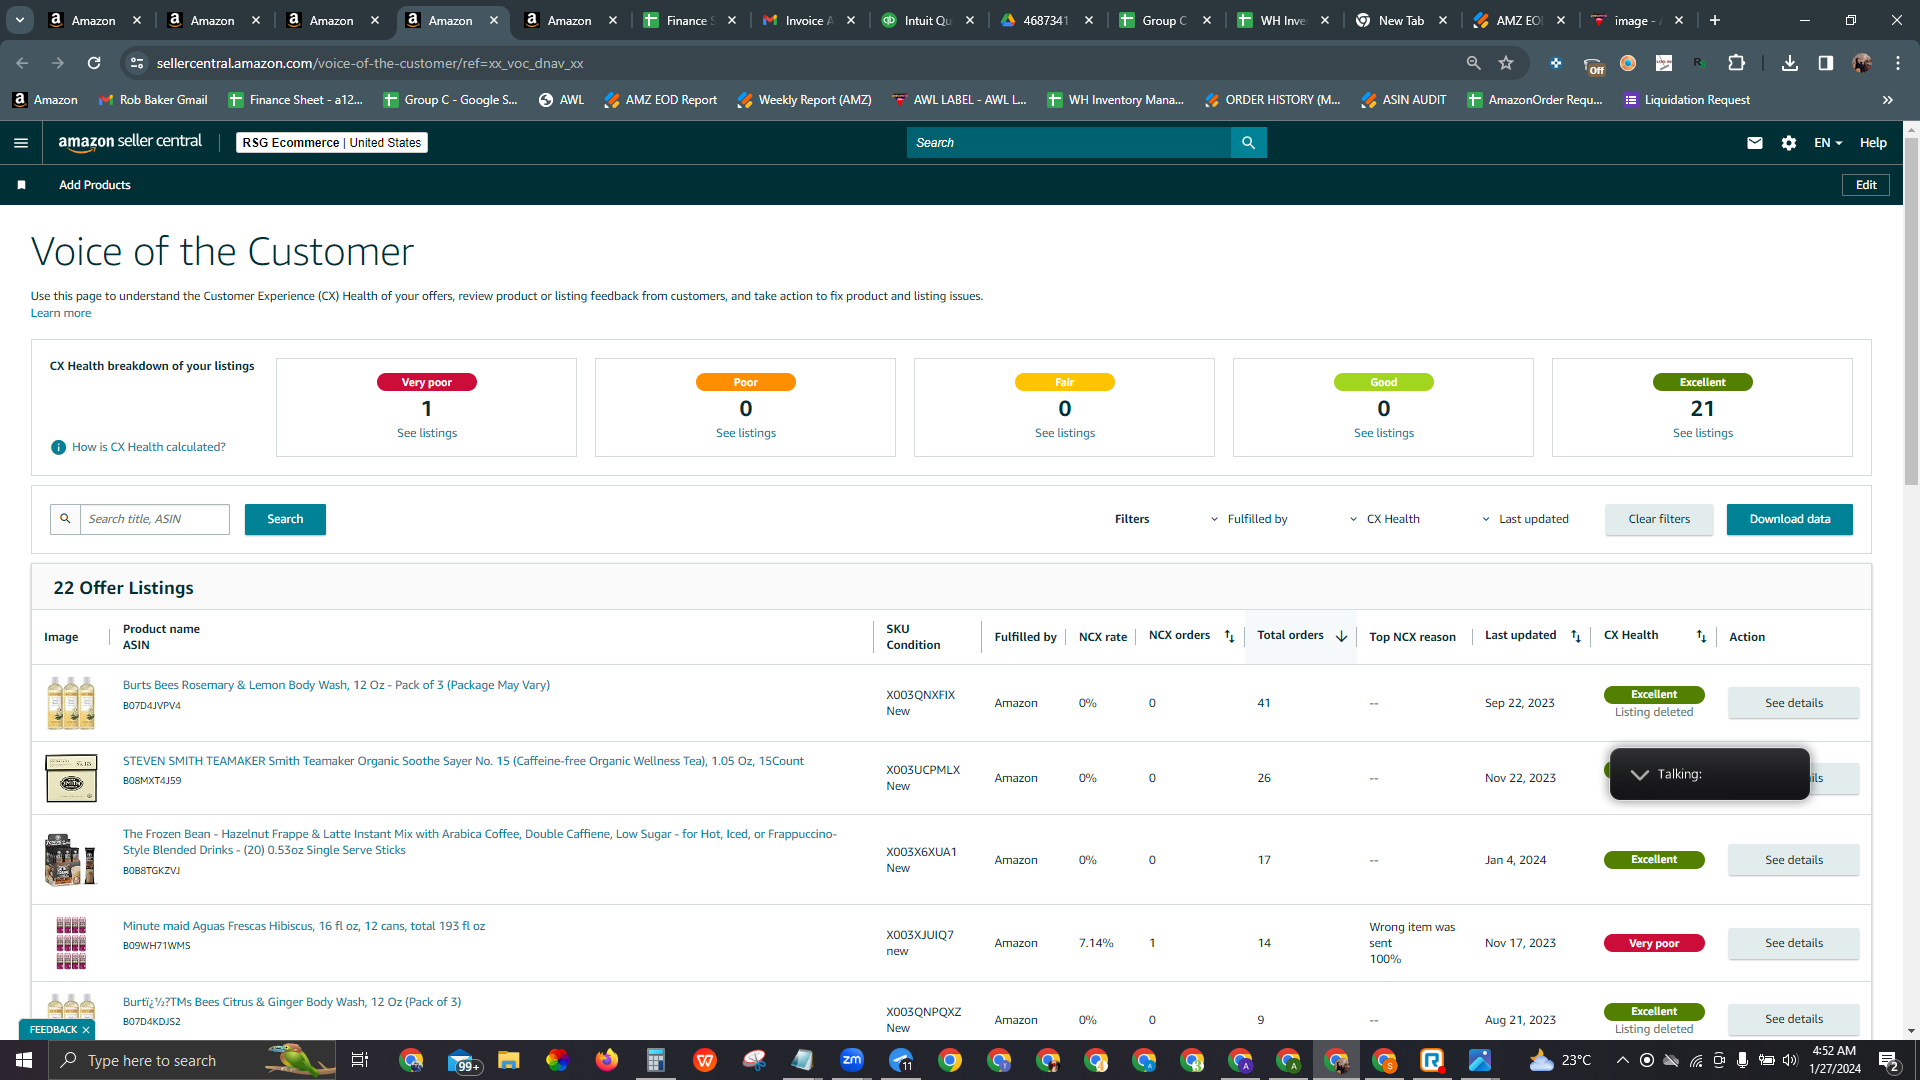Open the EN language dropdown

tap(1828, 143)
